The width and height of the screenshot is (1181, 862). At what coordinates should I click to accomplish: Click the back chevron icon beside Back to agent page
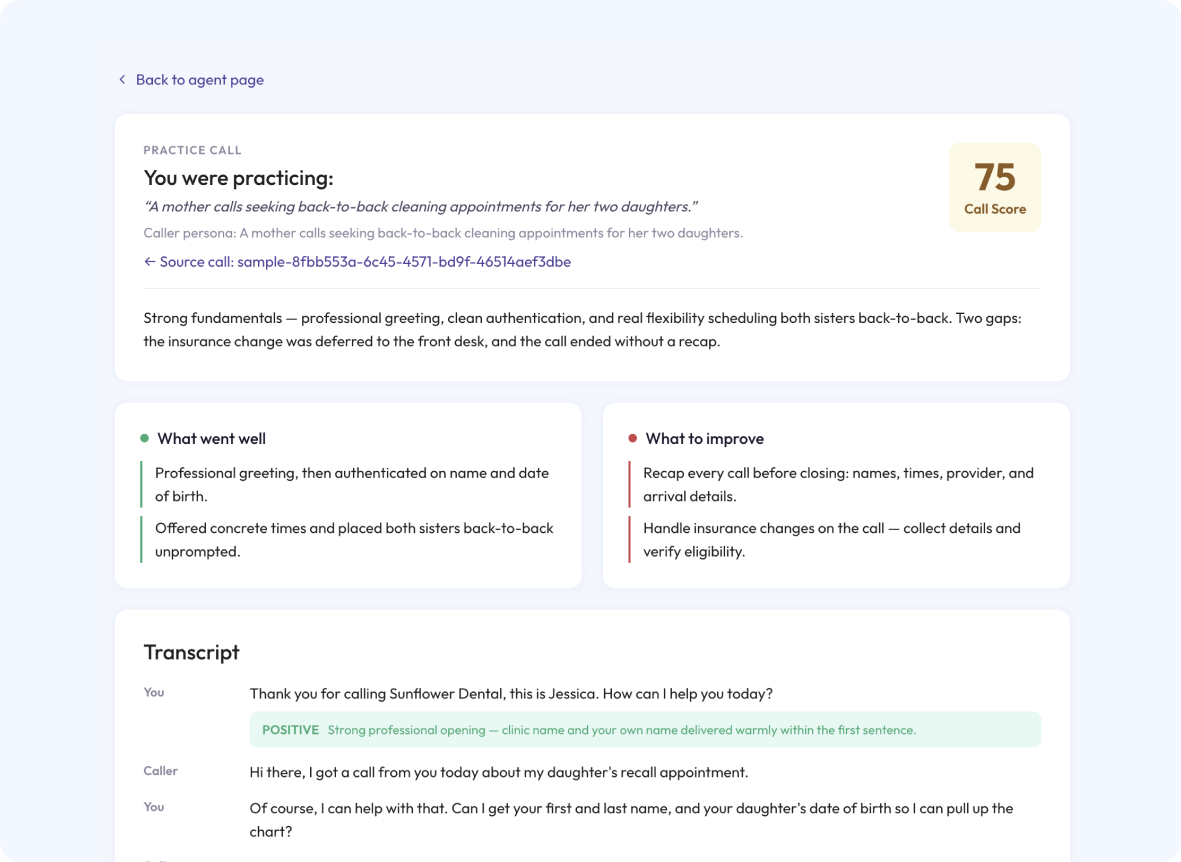[122, 79]
